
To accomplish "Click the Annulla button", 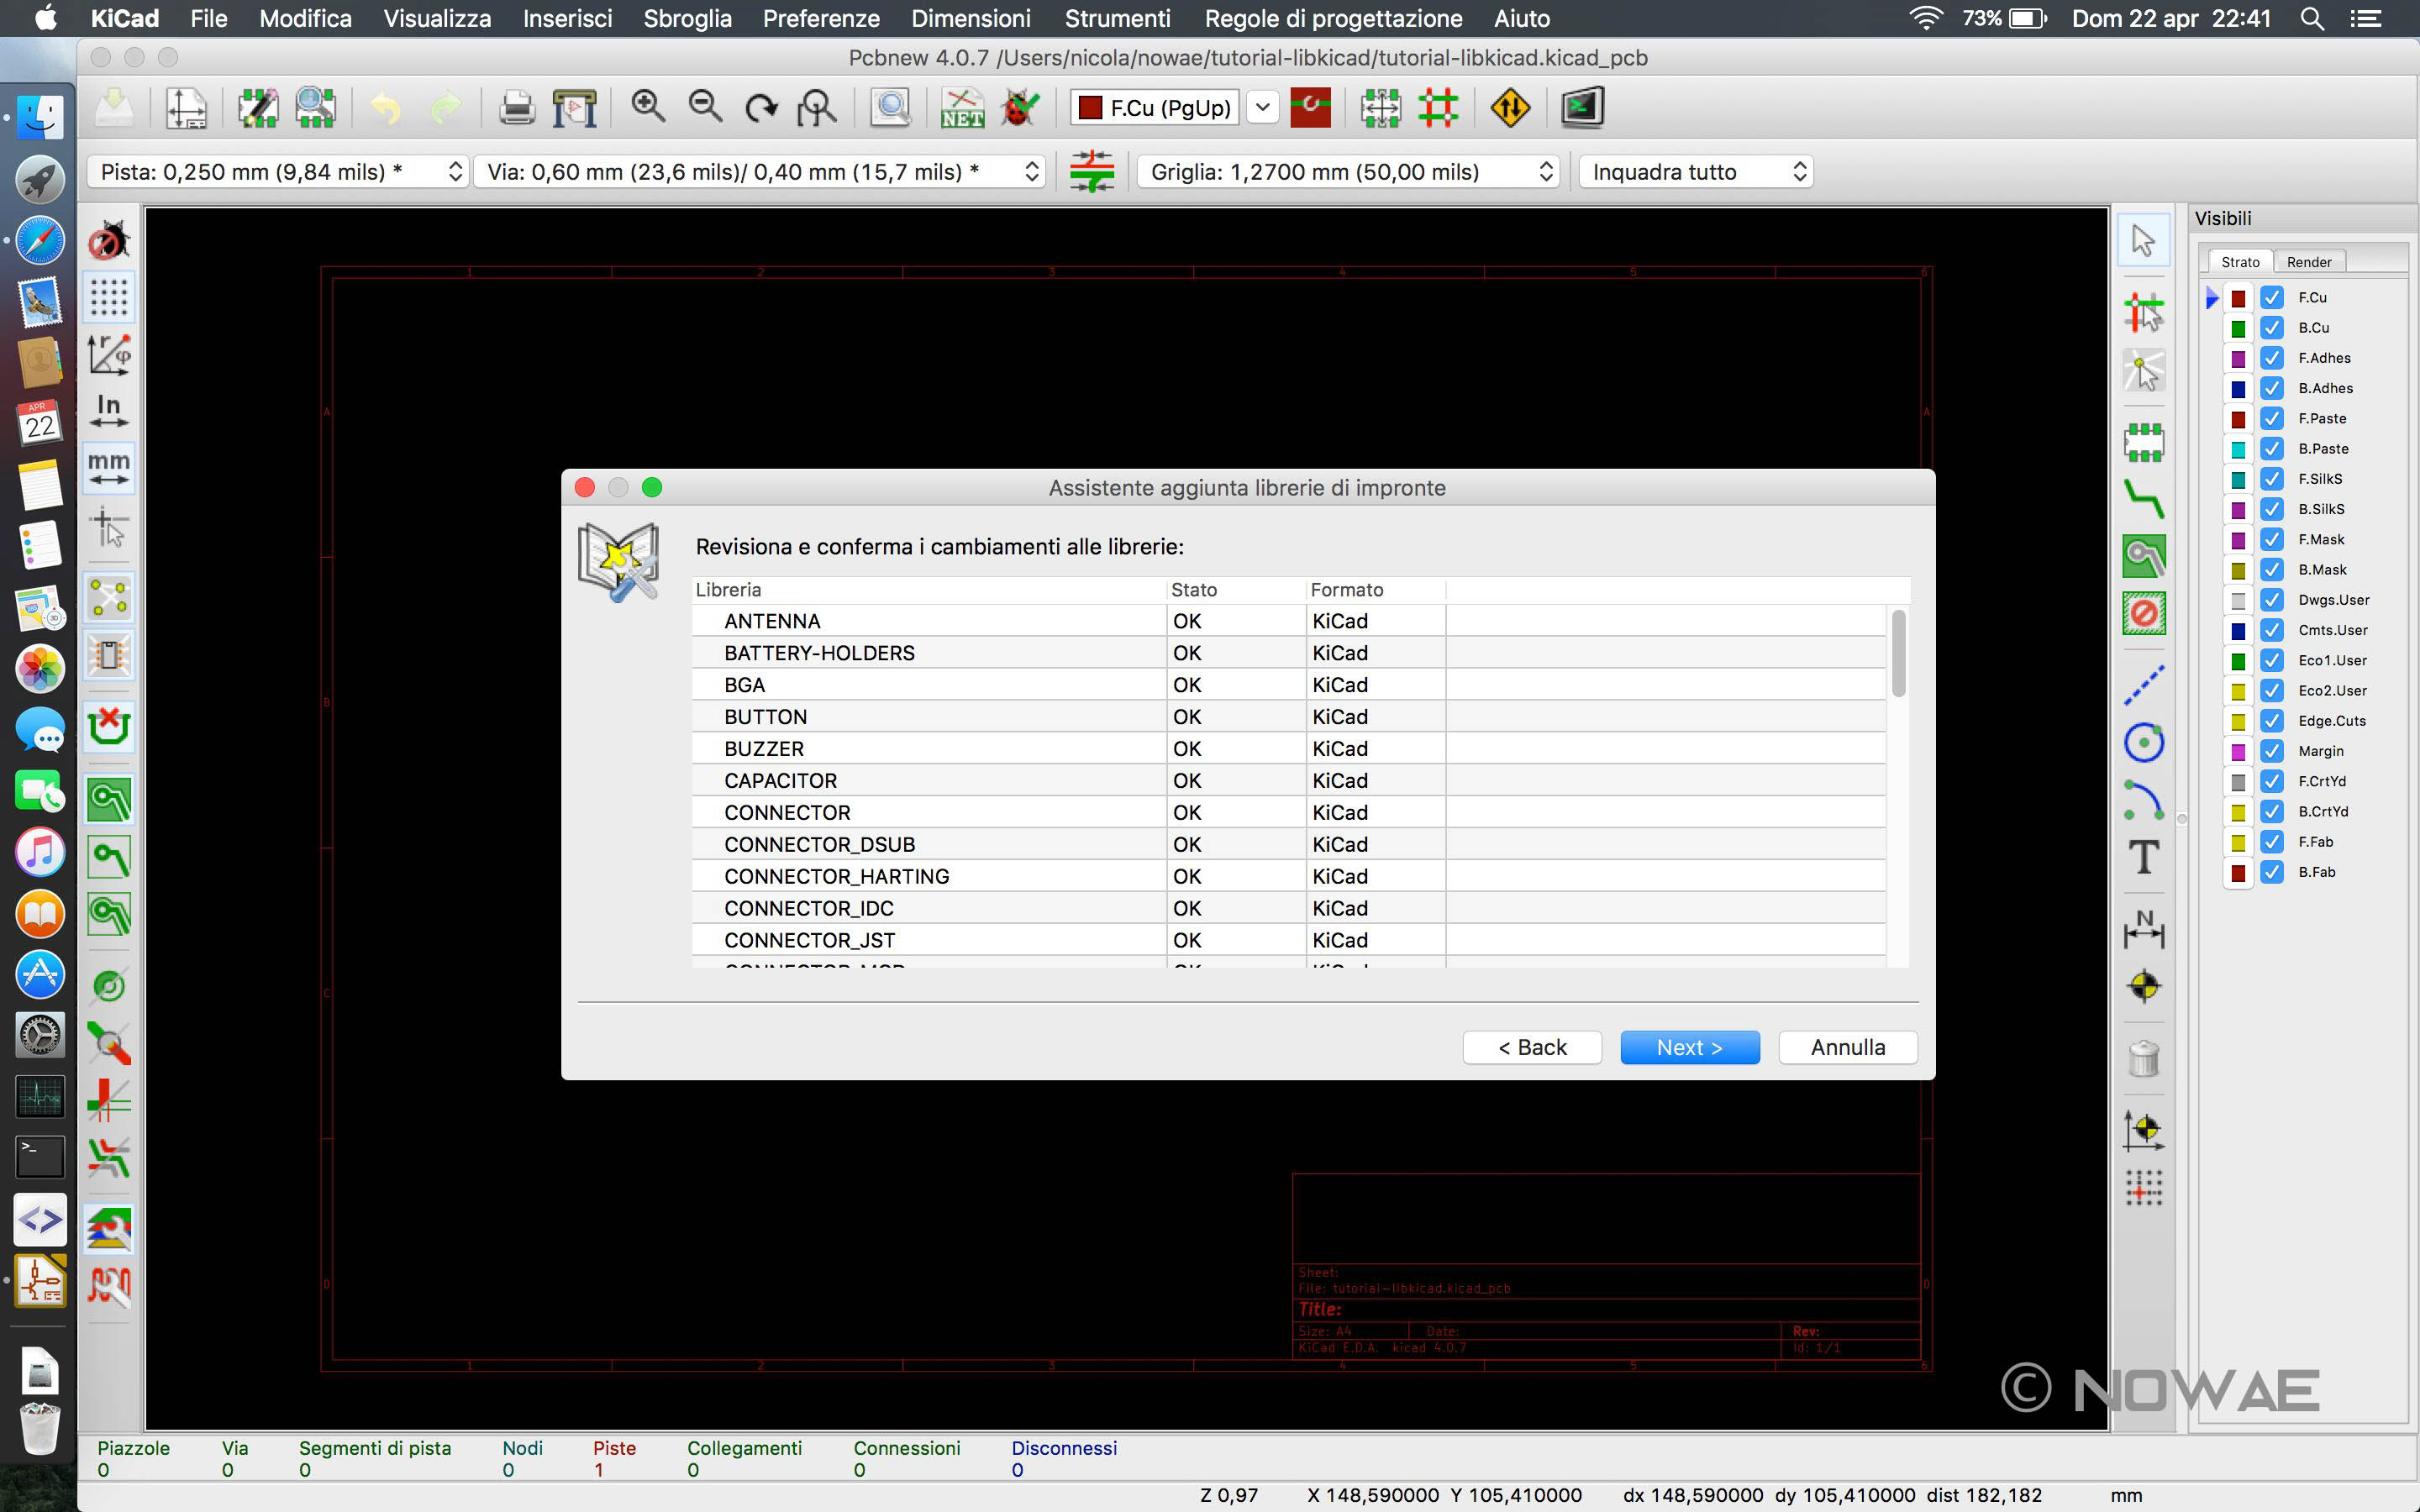I will tap(1848, 1047).
